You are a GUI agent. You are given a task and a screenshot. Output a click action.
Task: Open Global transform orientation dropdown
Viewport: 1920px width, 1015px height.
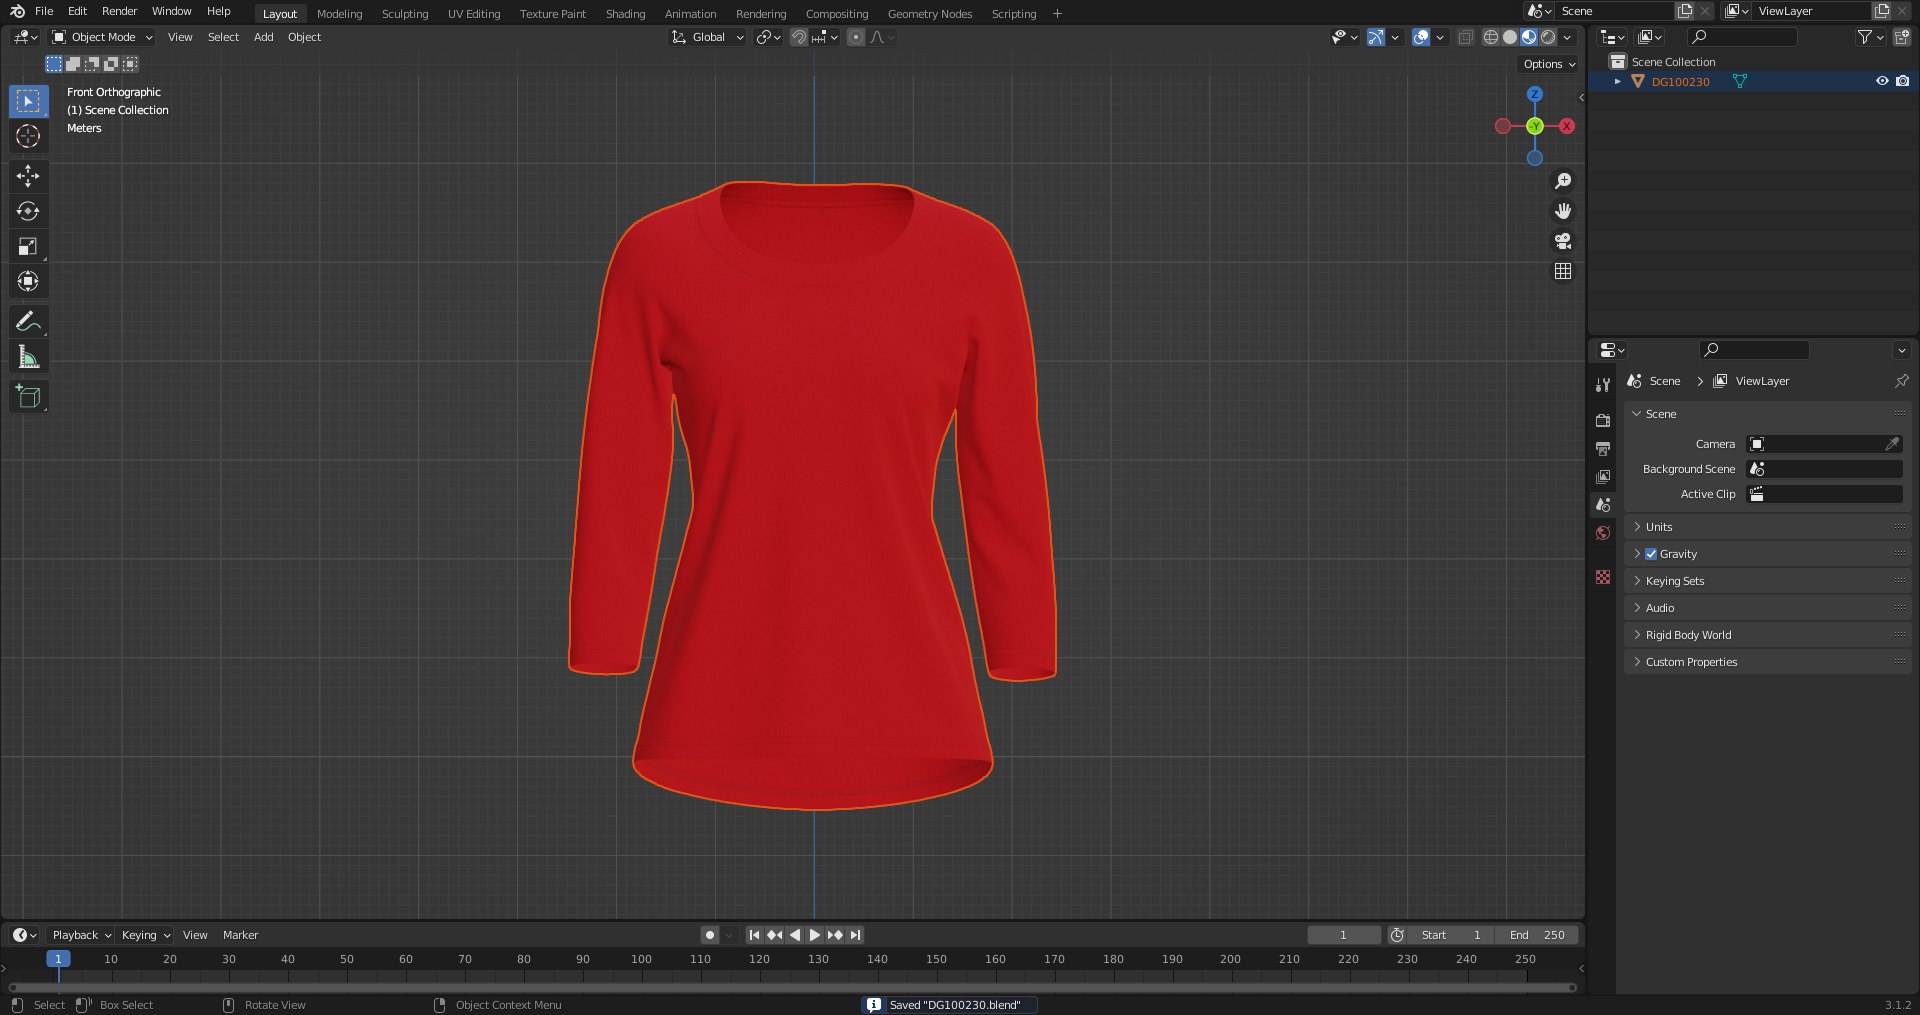tap(708, 37)
